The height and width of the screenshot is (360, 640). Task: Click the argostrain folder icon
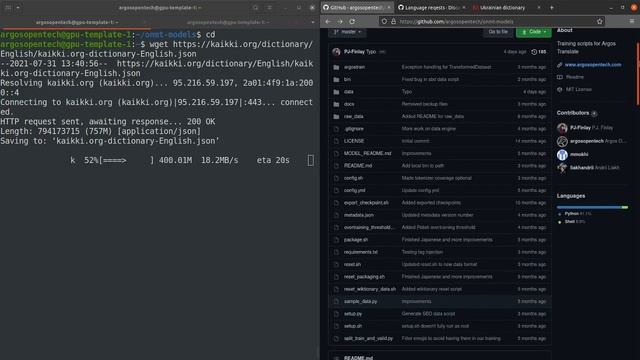tap(336, 67)
